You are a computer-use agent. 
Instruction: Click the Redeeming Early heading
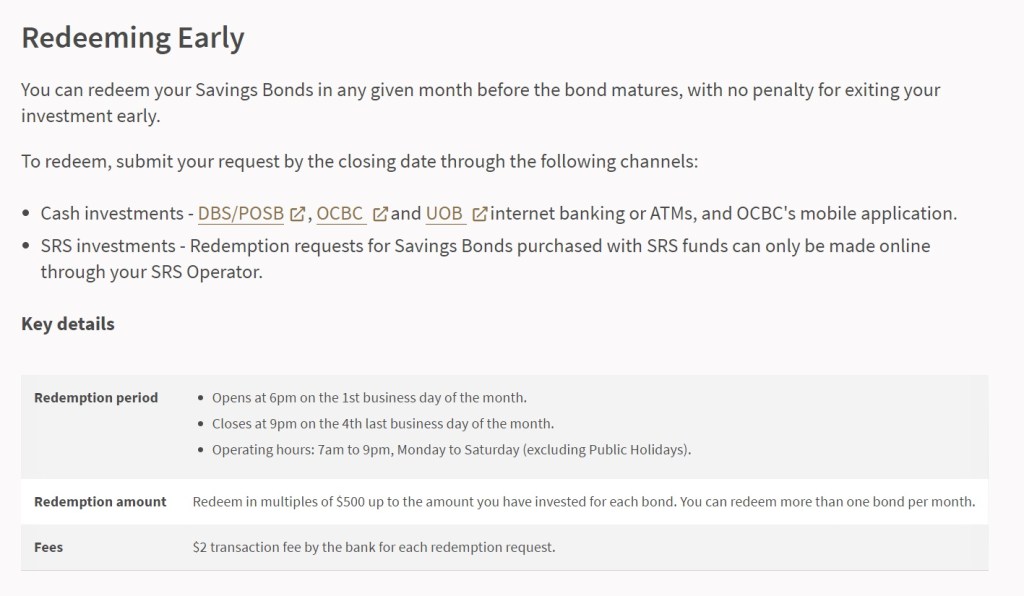pyautogui.click(x=133, y=38)
